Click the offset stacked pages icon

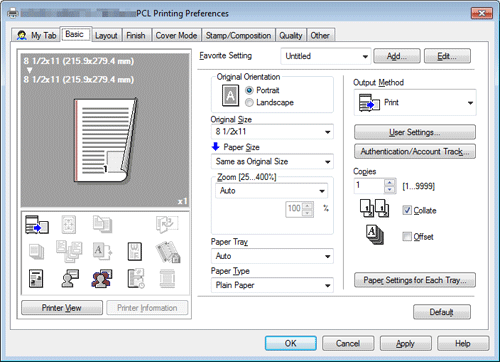(x=374, y=235)
